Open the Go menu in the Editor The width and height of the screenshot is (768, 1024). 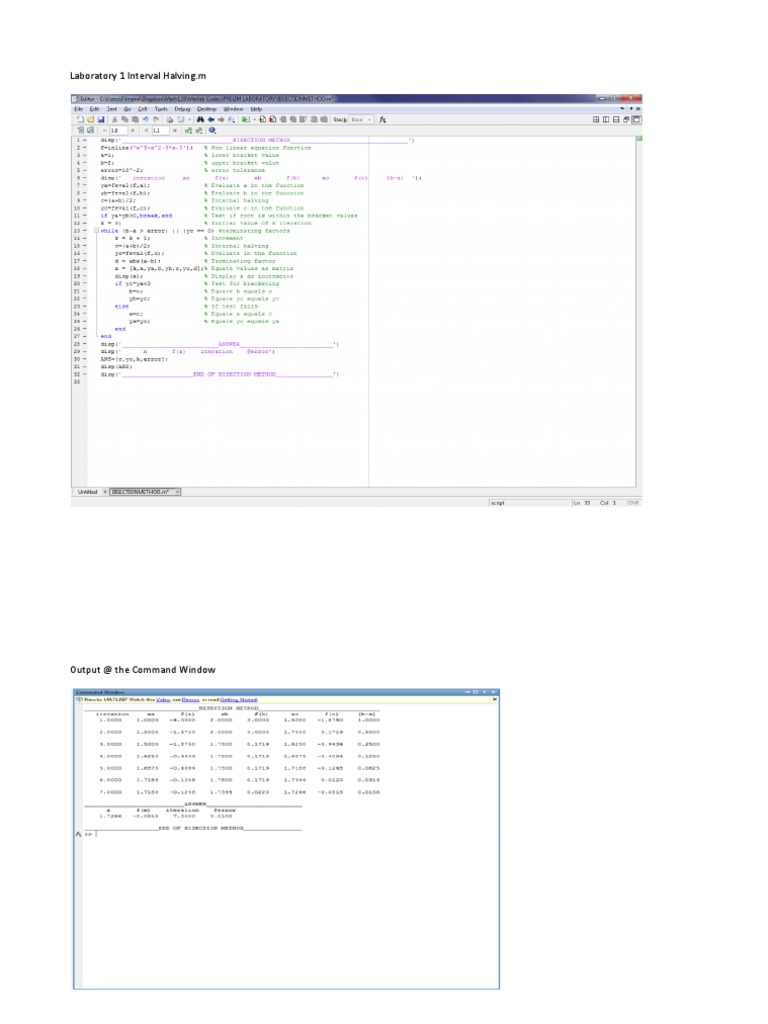[127, 109]
